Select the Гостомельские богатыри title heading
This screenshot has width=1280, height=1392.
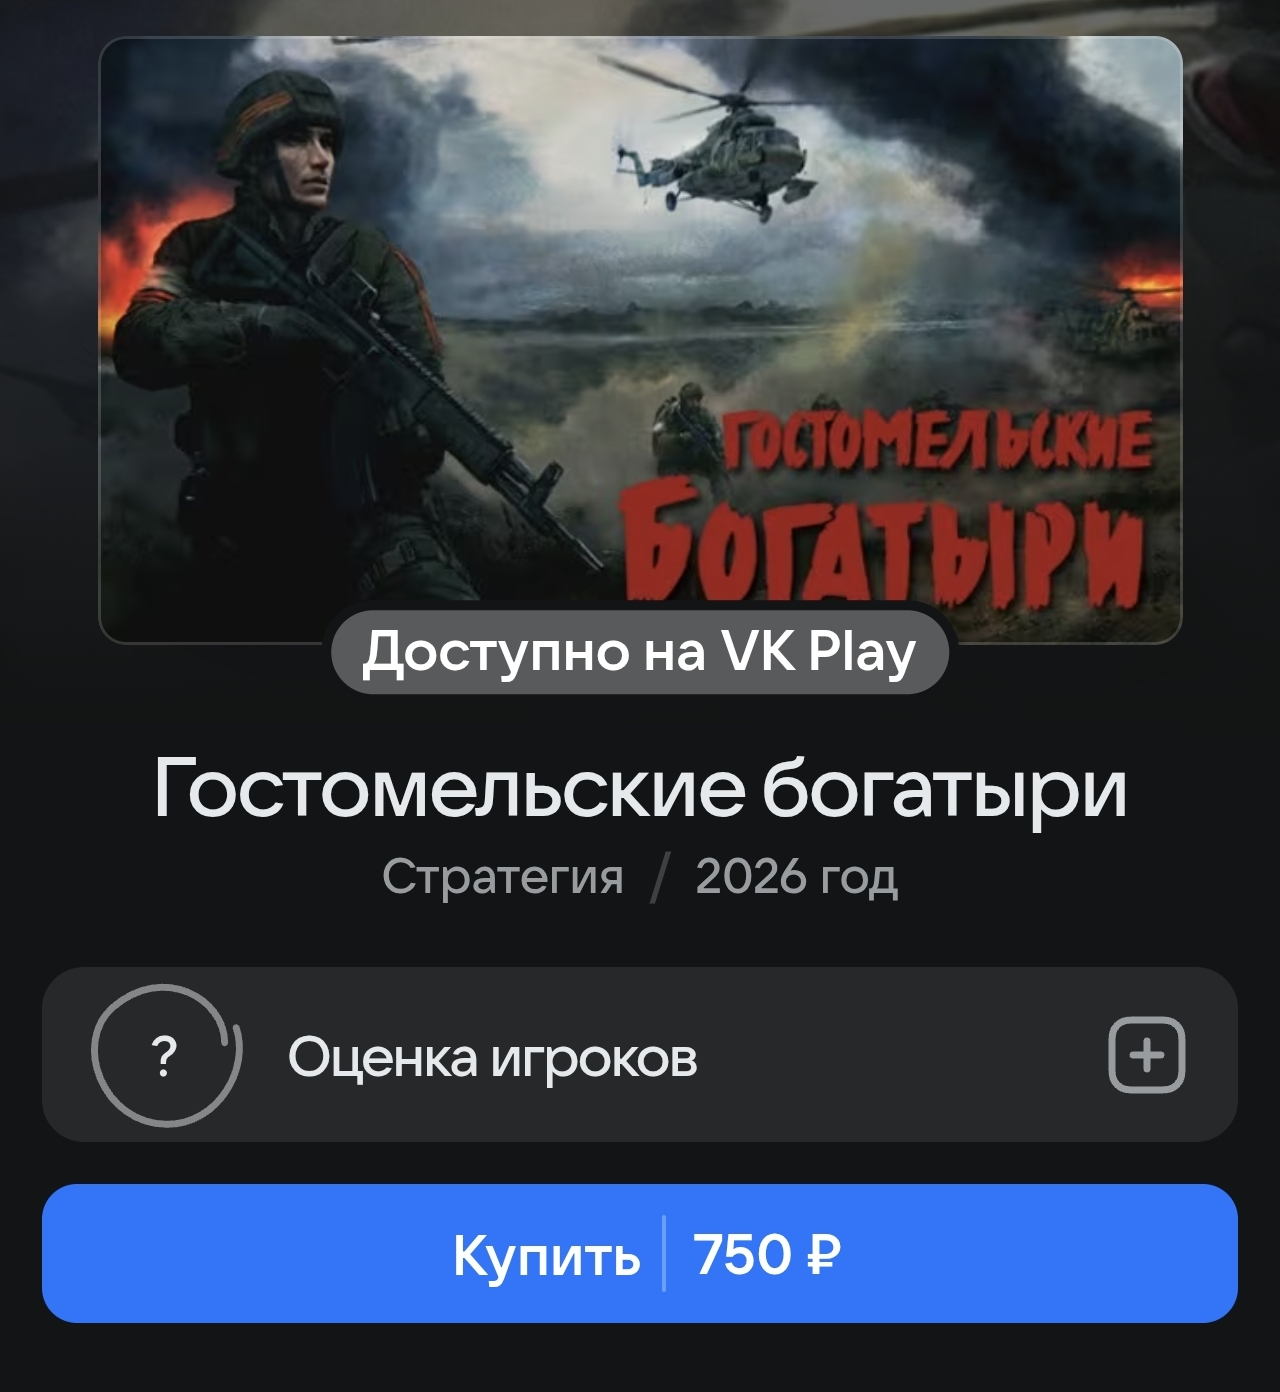[x=640, y=788]
